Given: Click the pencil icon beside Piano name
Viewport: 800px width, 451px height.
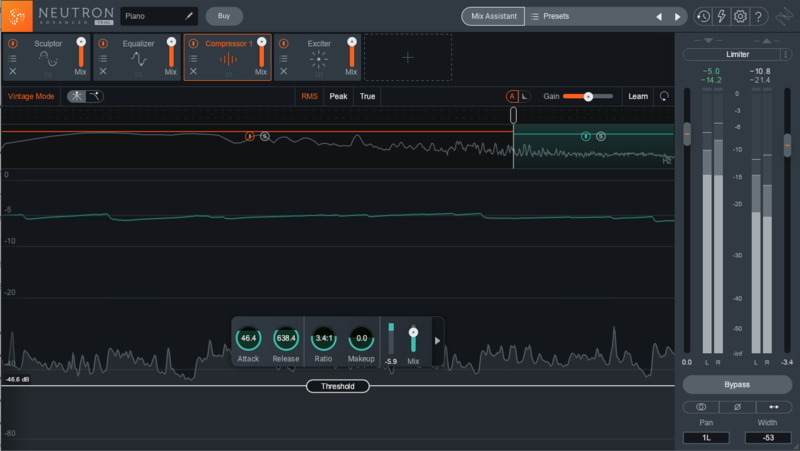Looking at the screenshot, I should point(187,16).
